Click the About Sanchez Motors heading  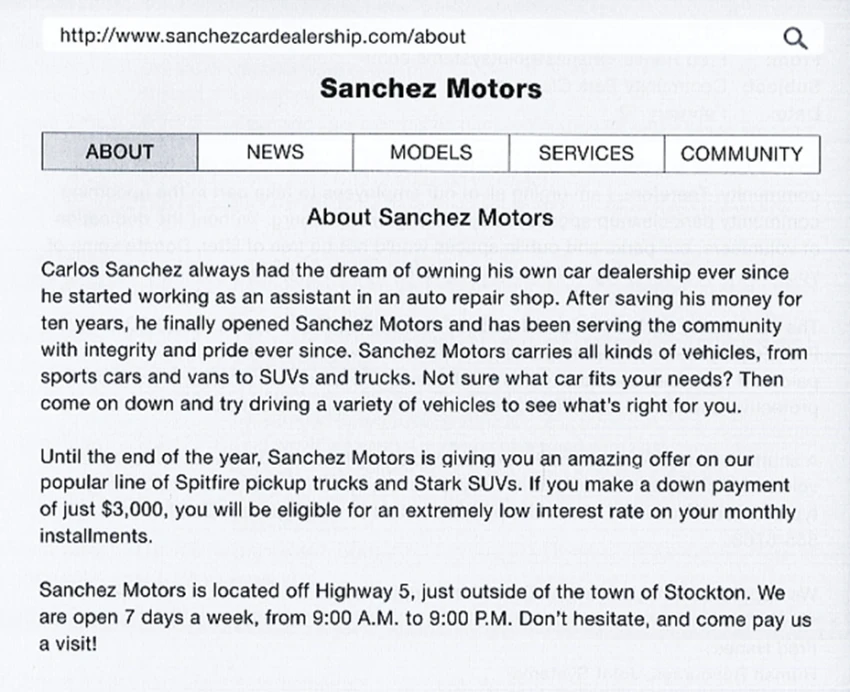pos(430,217)
